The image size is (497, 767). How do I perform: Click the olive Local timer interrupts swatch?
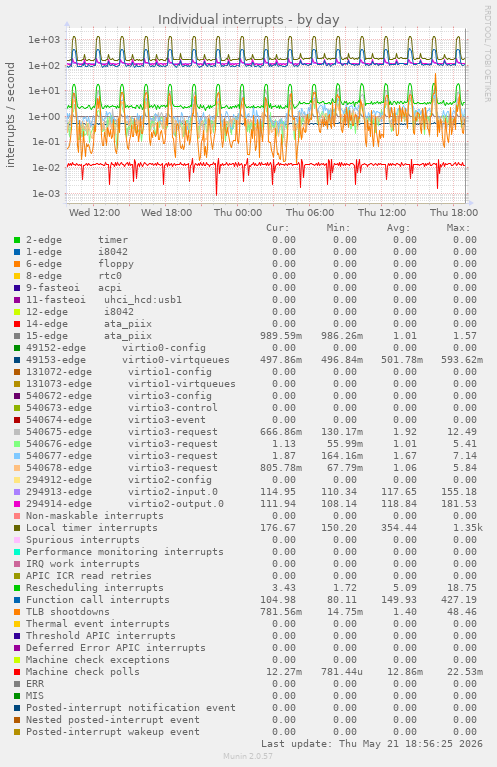[17, 528]
